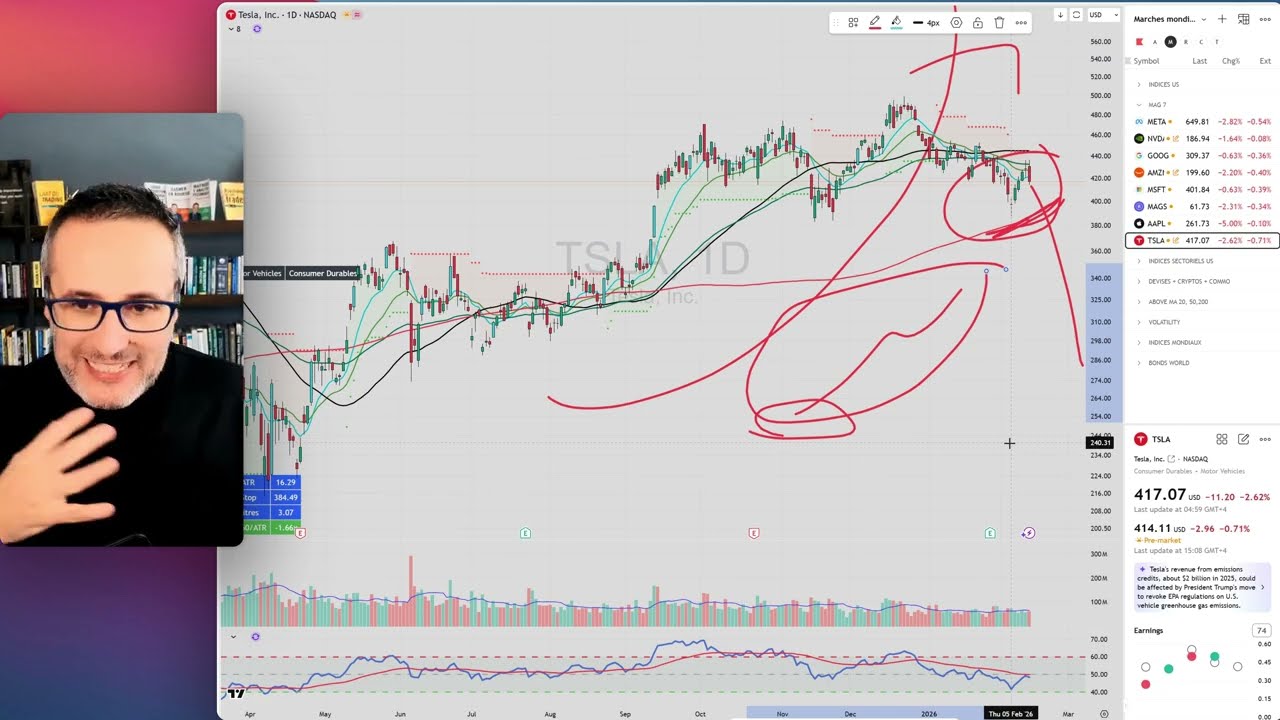Image resolution: width=1280 pixels, height=720 pixels.
Task: Grab the drawing toolbar drag handle
Action: click(x=837, y=22)
